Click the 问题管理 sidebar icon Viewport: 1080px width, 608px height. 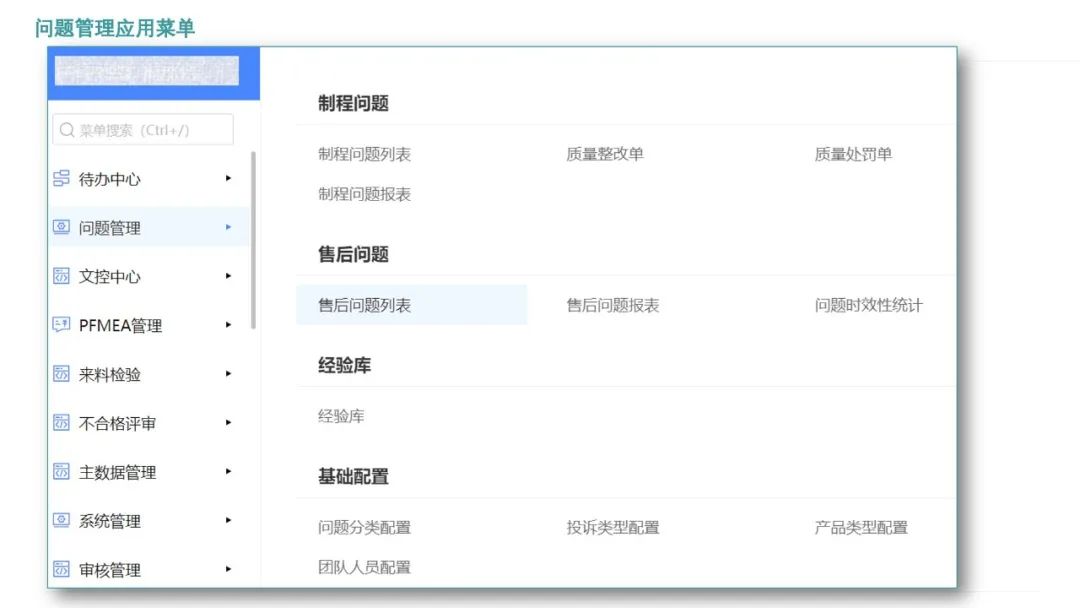point(61,228)
